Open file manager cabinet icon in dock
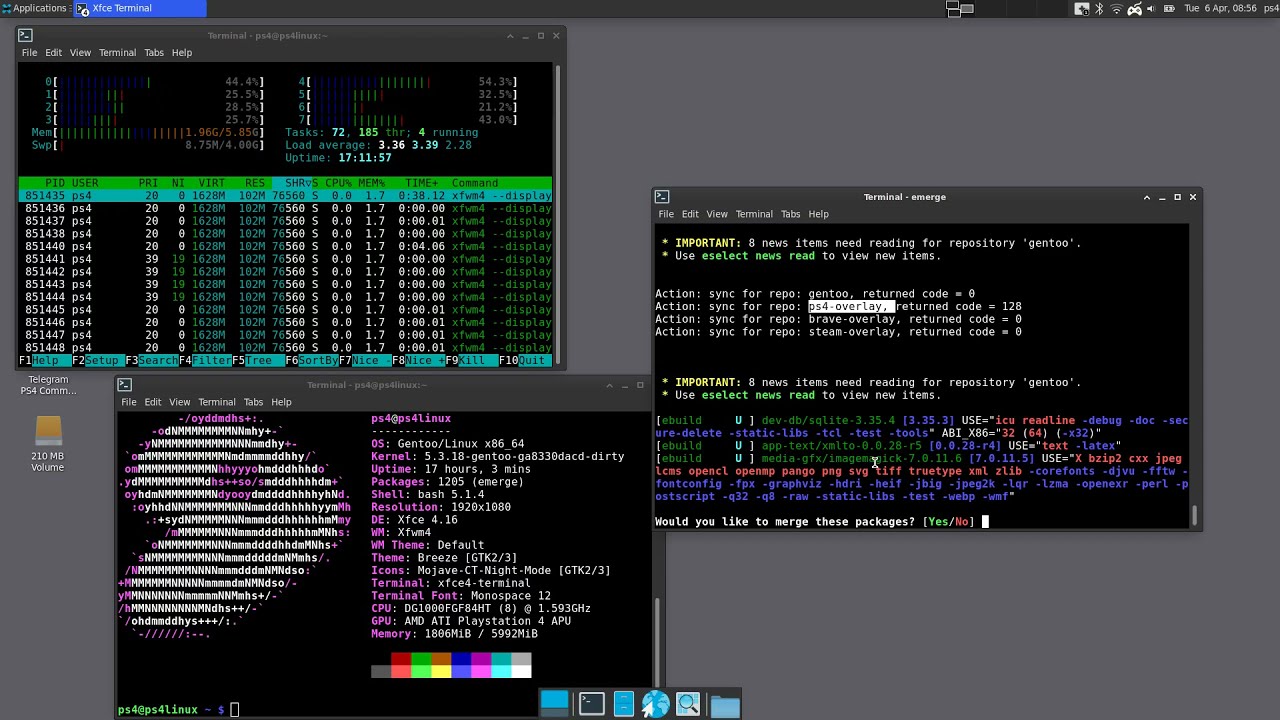The height and width of the screenshot is (720, 1280). [x=624, y=704]
